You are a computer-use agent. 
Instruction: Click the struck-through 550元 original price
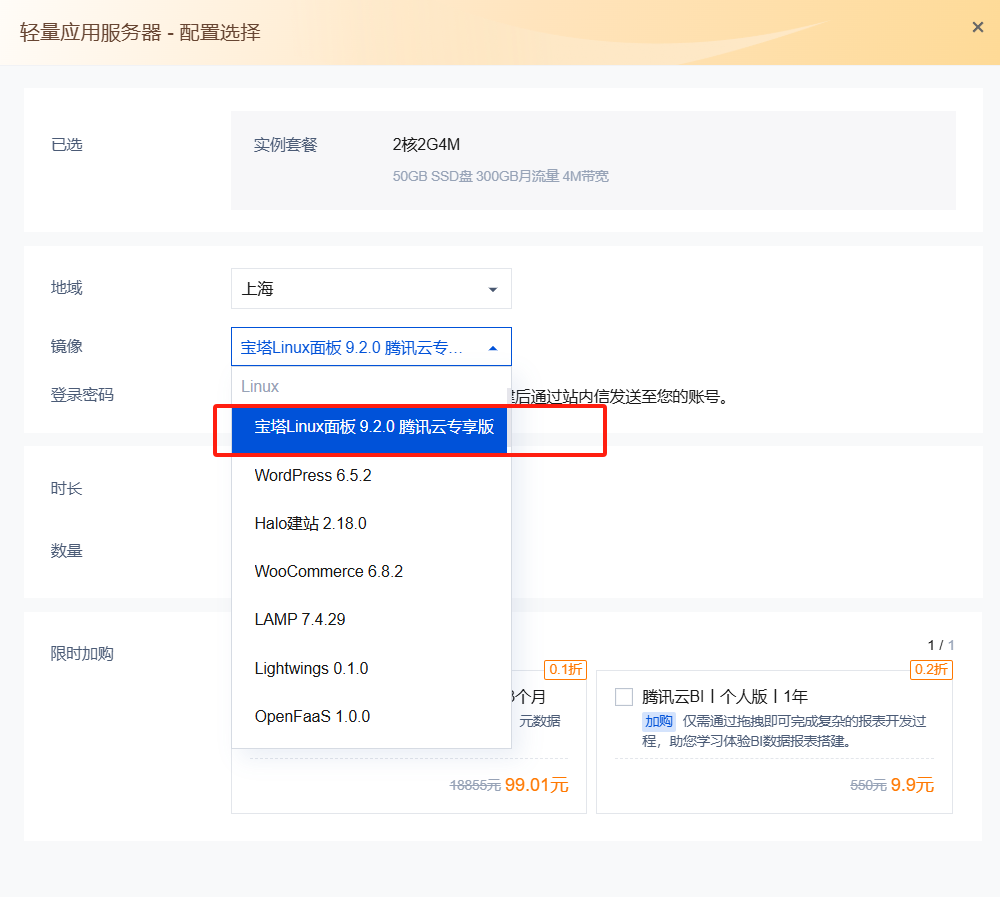(x=868, y=786)
